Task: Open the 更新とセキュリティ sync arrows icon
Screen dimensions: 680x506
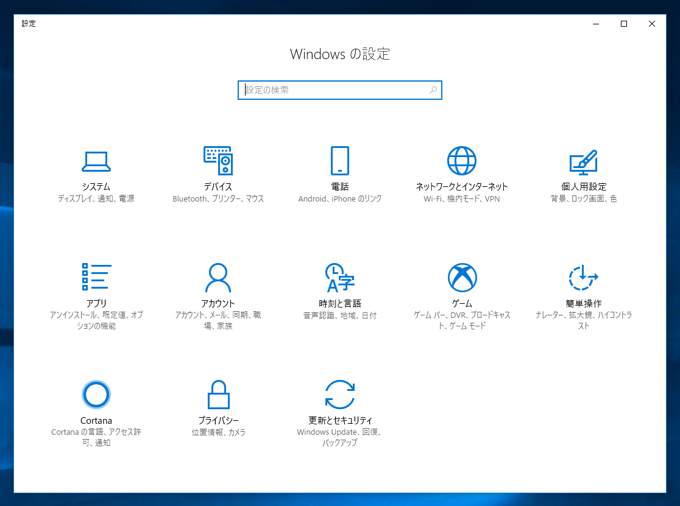Action: pyautogui.click(x=340, y=395)
